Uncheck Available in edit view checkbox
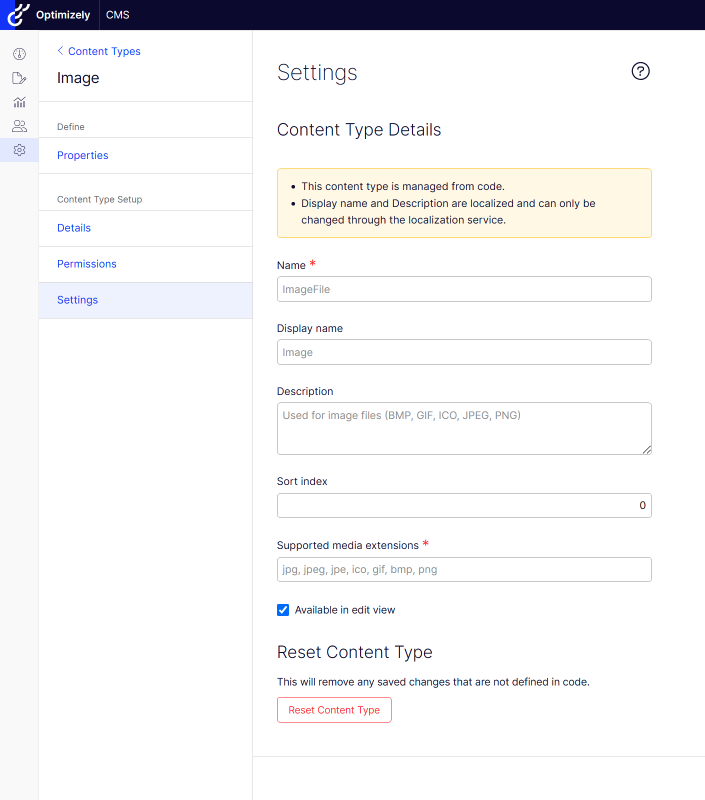The image size is (705, 800). coord(283,610)
